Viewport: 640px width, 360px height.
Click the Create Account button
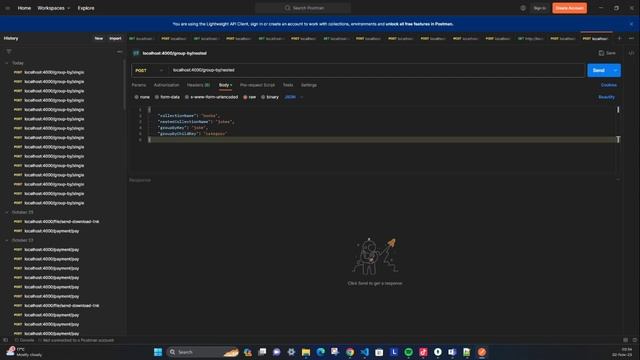[x=569, y=8]
